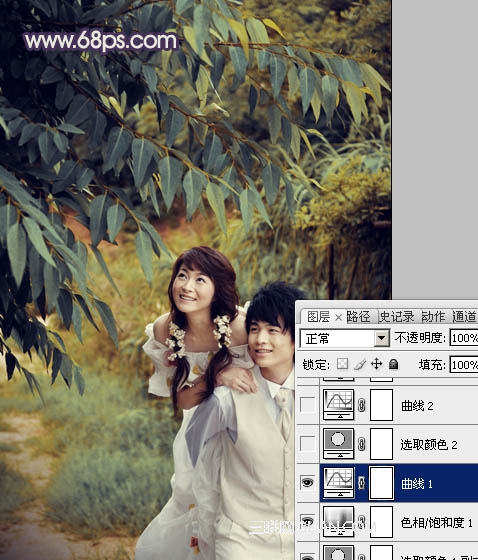Toggle lock position move icon
Image resolution: width=478 pixels, height=560 pixels.
click(377, 364)
